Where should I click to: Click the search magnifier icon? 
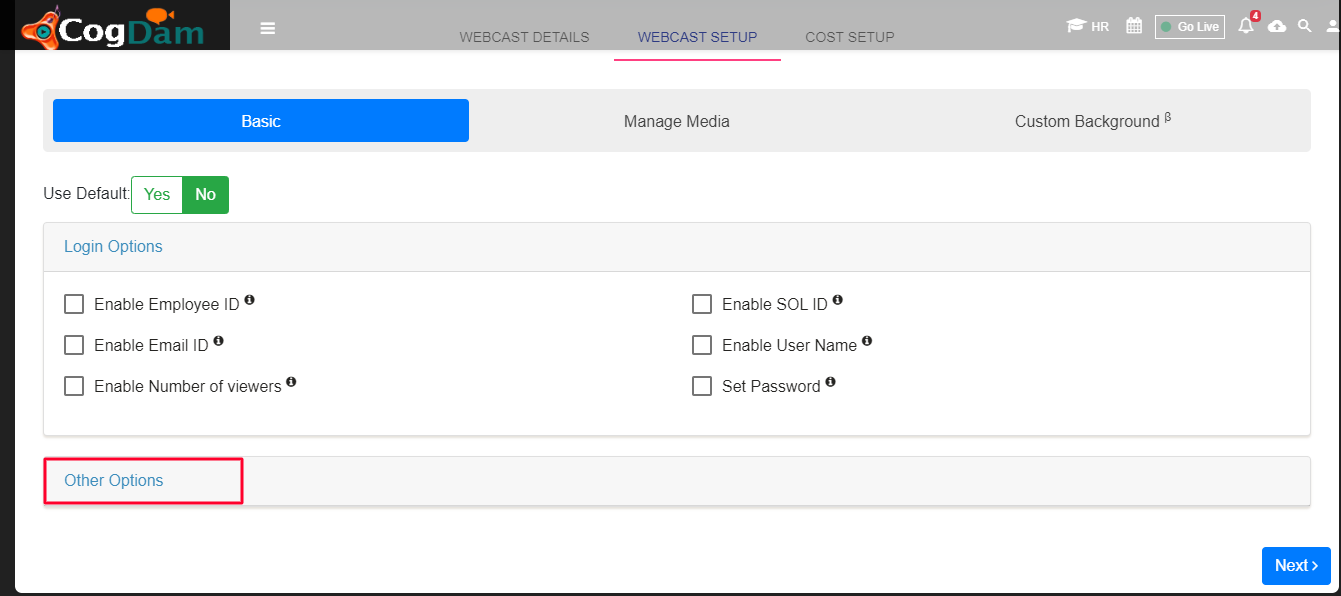(1305, 26)
